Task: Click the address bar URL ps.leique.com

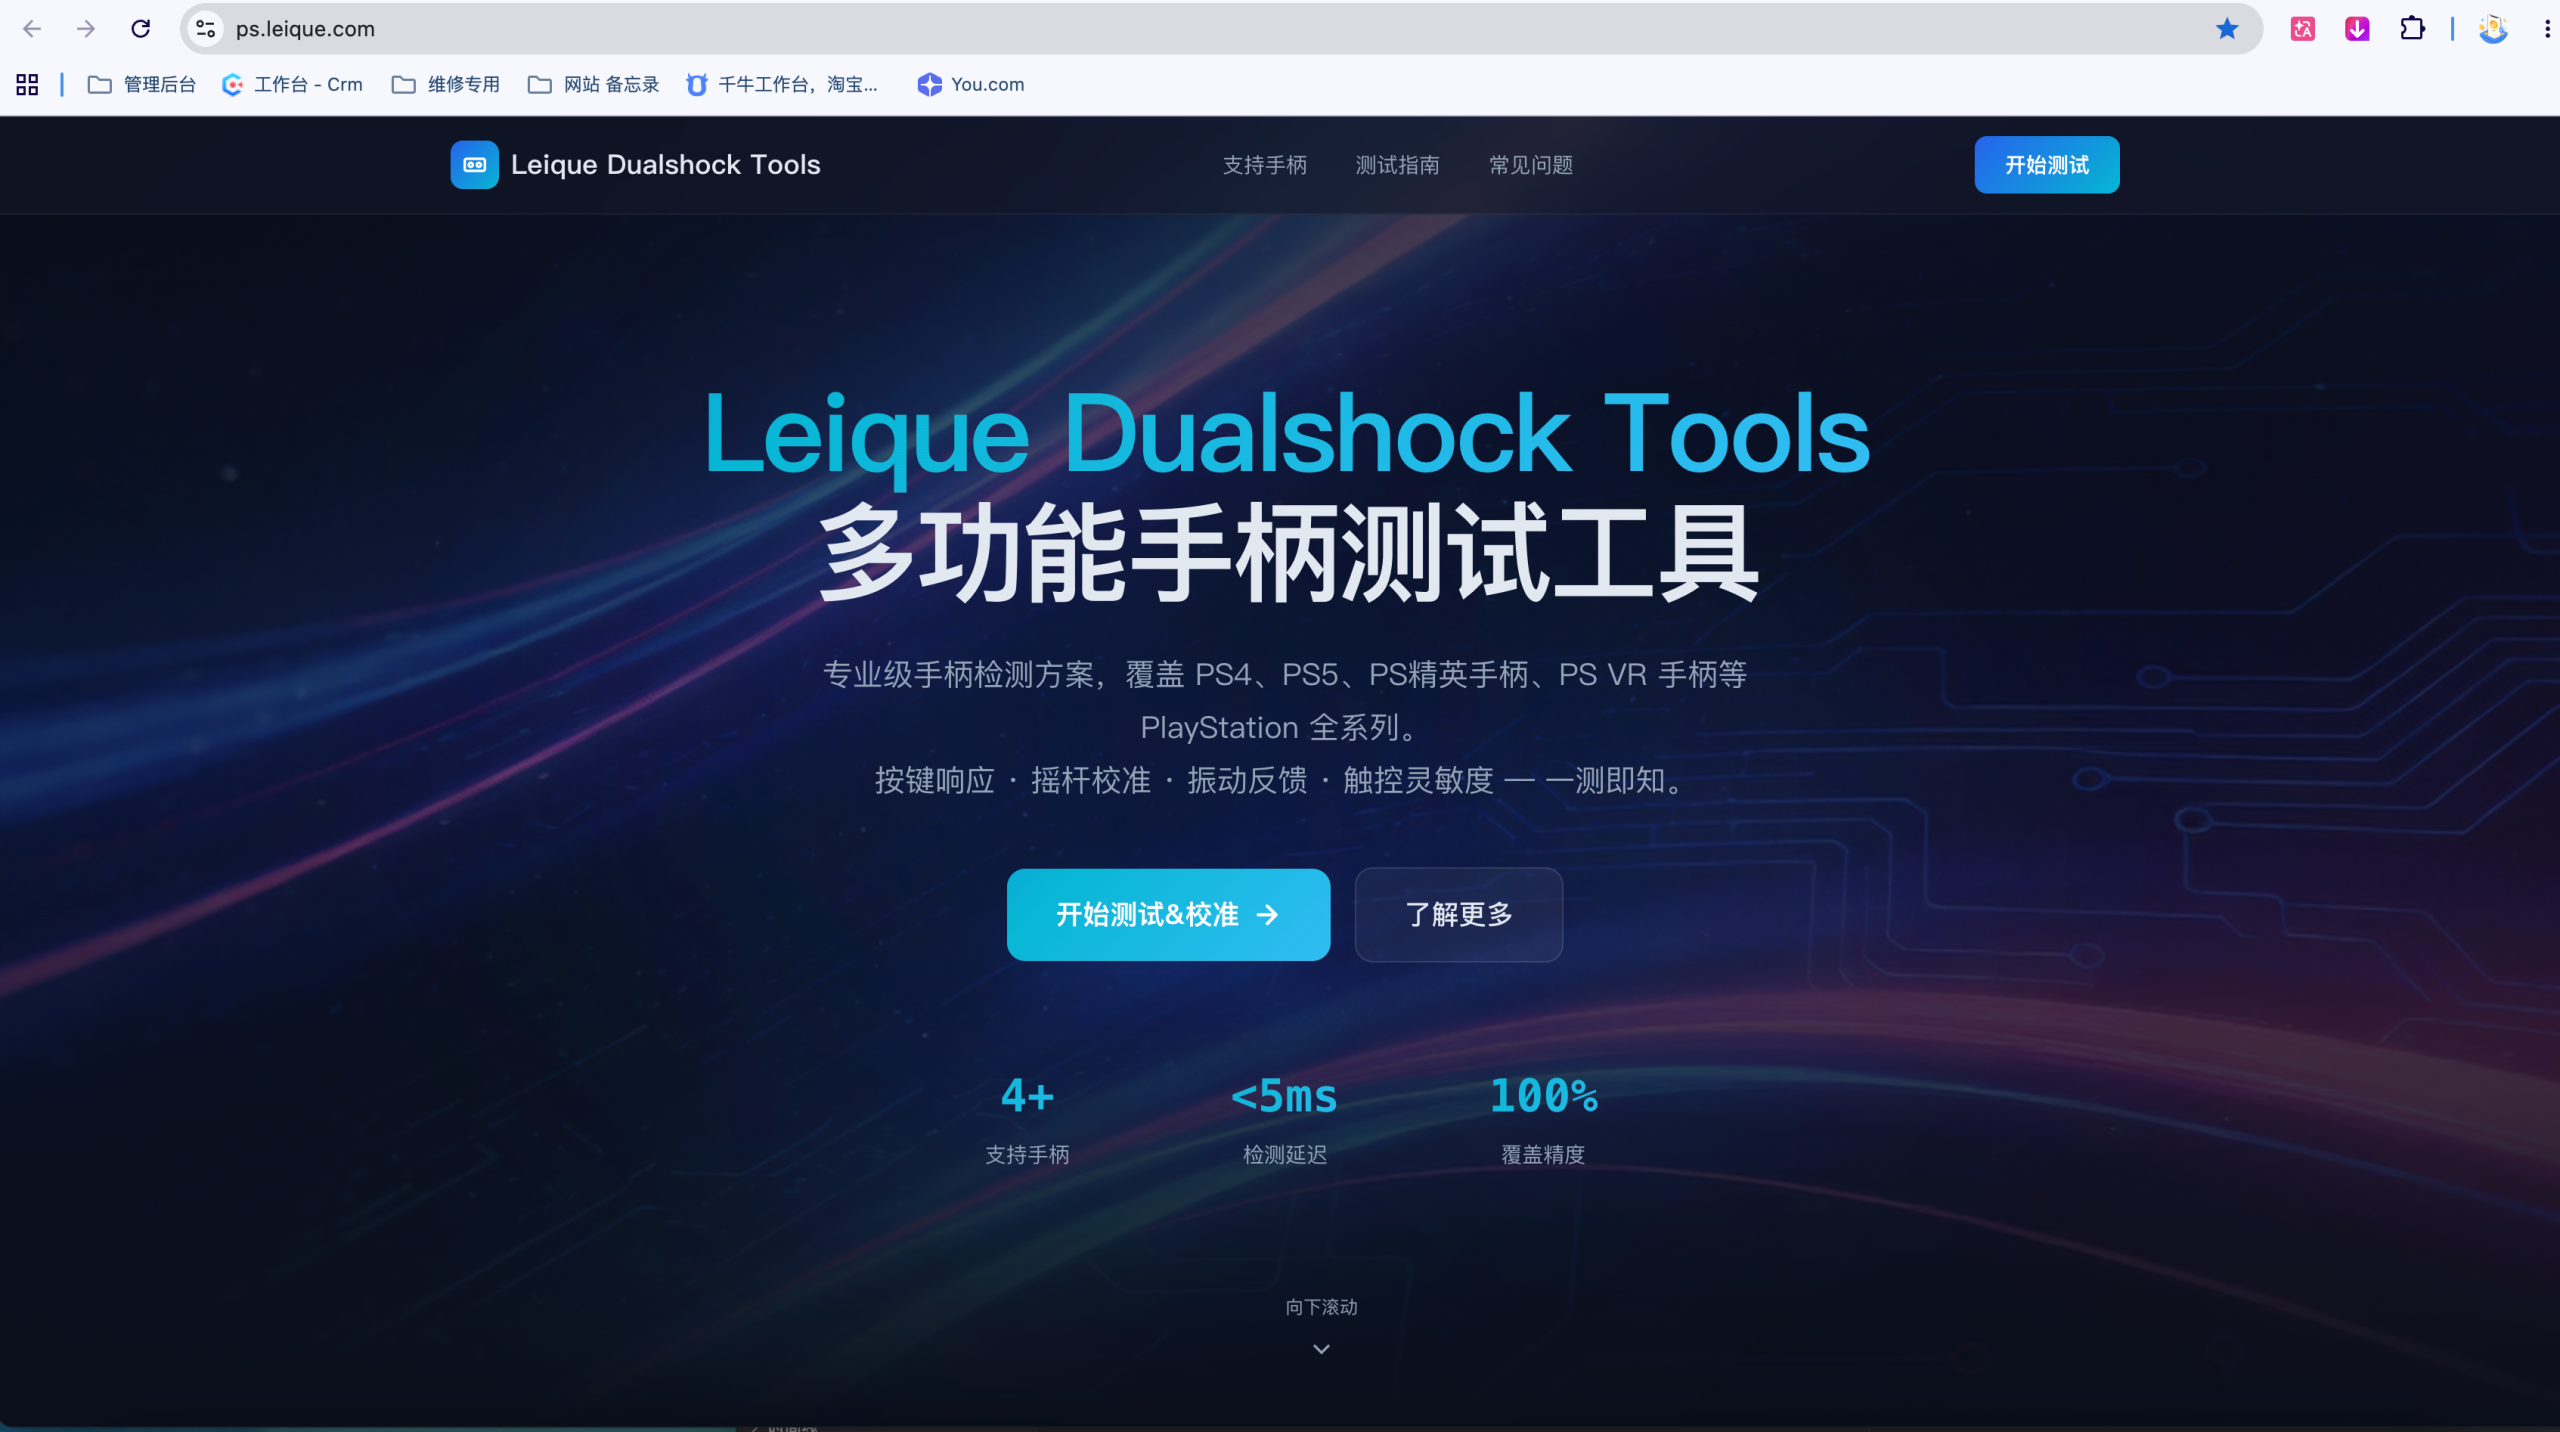Action: 305,29
